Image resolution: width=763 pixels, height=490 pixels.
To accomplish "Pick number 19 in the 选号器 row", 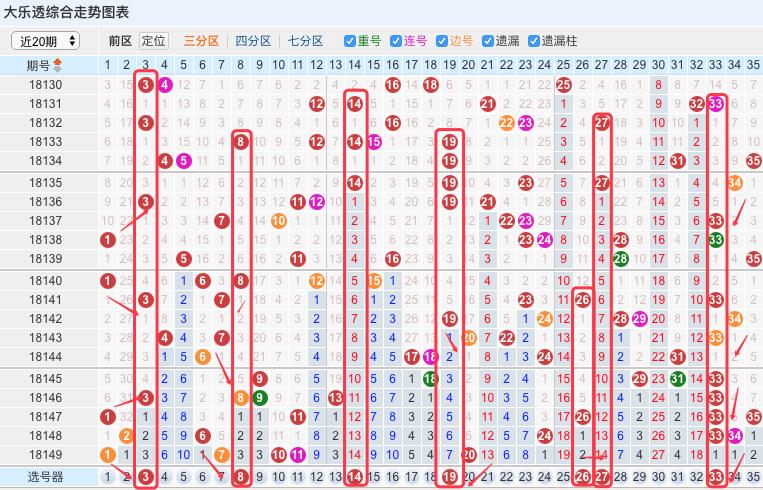I will 450,477.
